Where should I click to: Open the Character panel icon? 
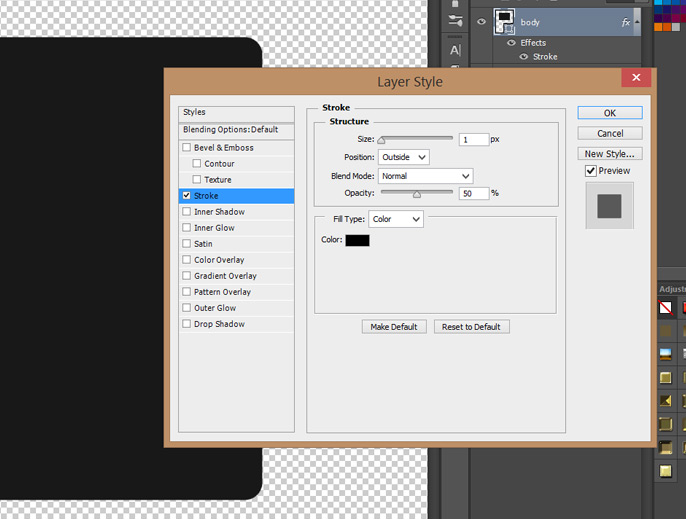(455, 49)
